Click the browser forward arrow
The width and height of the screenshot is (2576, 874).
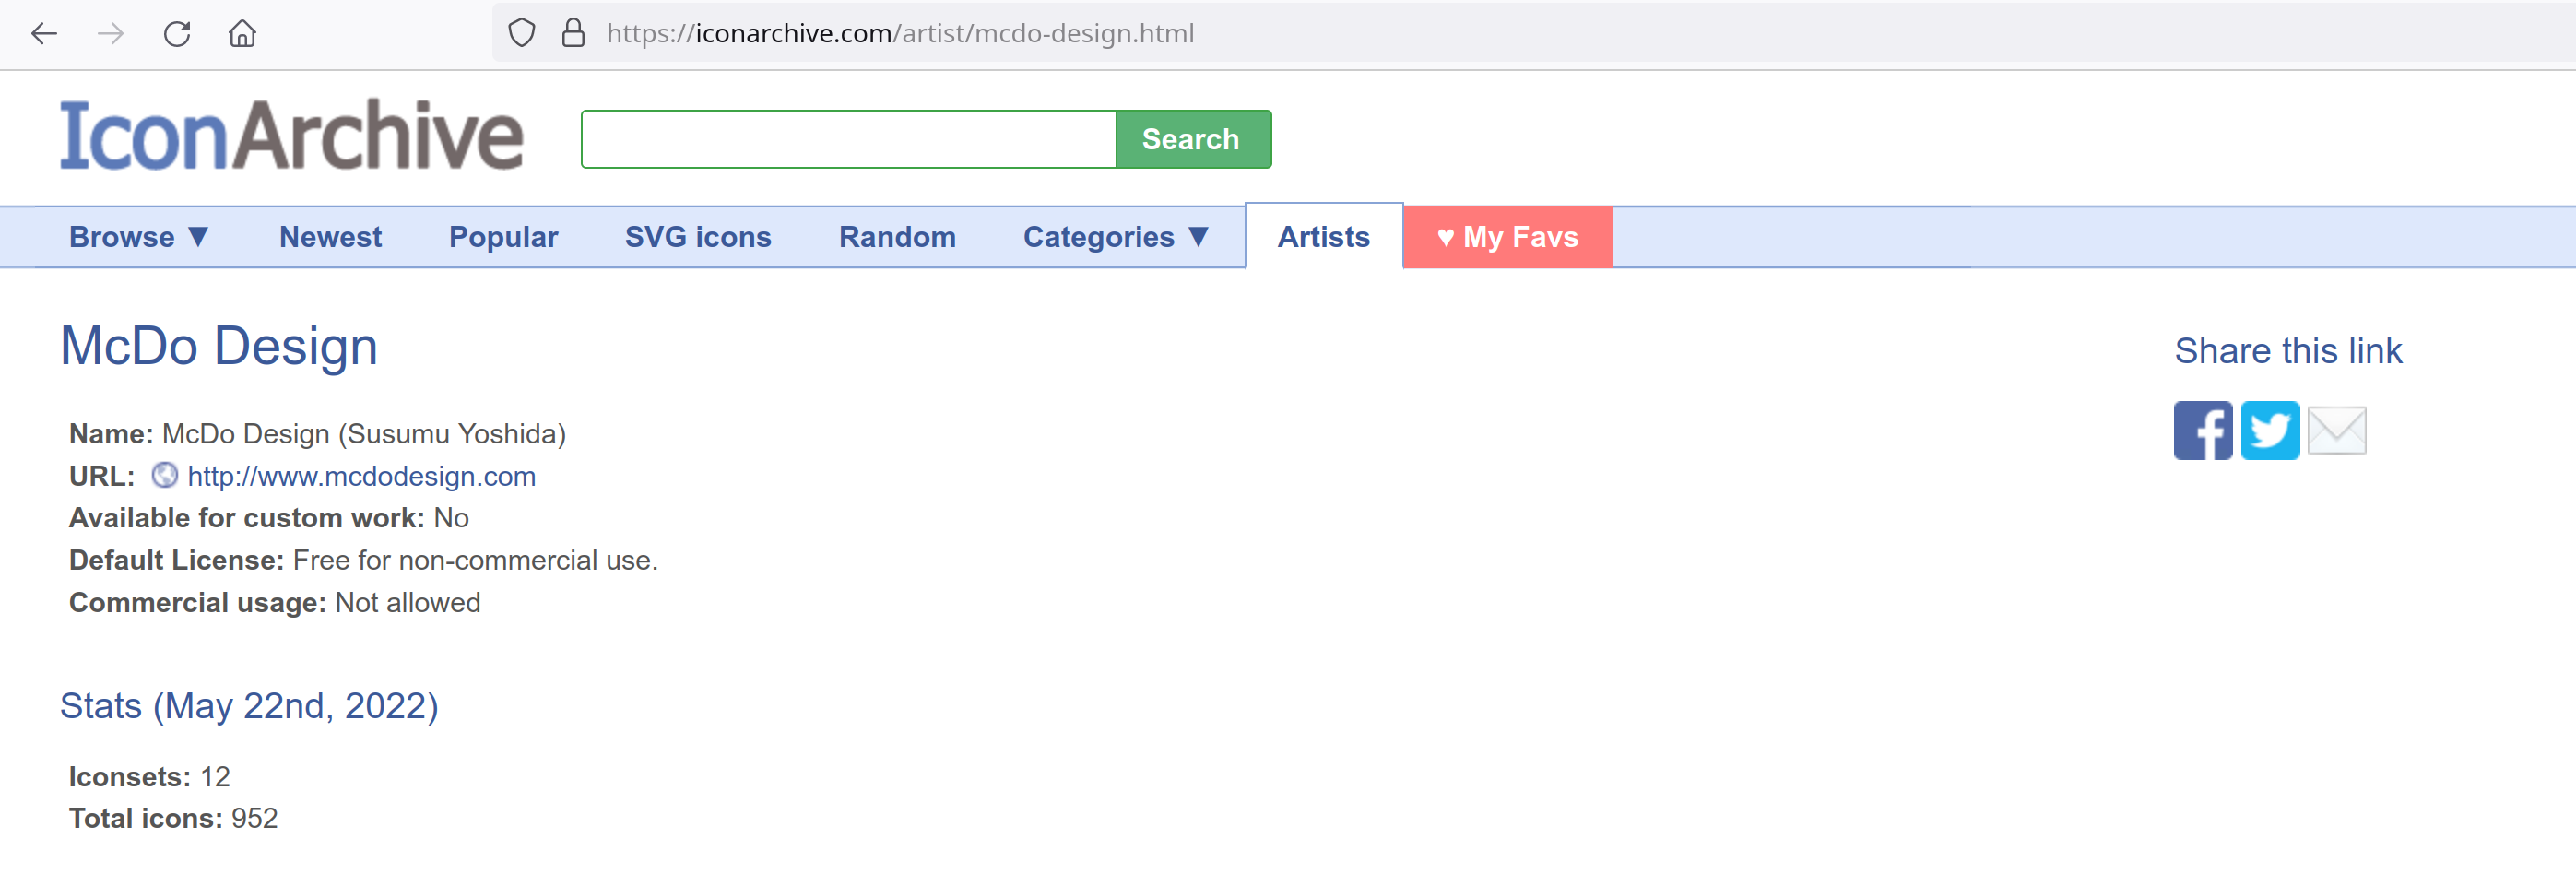110,34
